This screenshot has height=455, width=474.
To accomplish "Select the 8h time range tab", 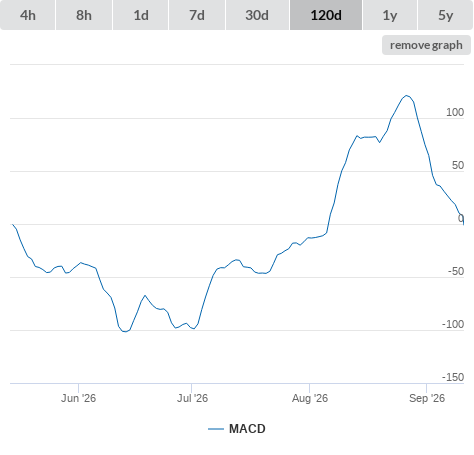I will pyautogui.click(x=84, y=15).
